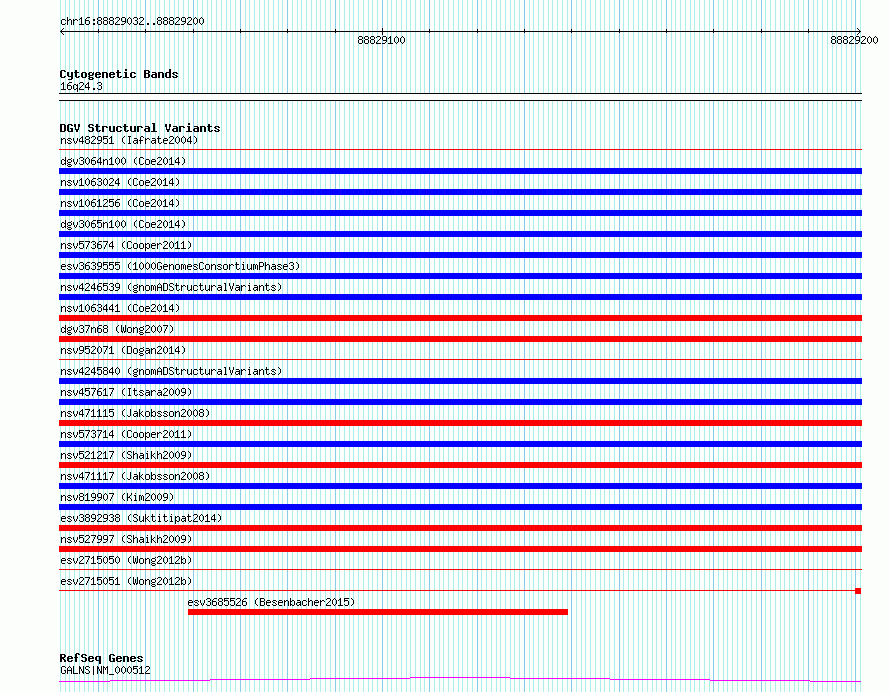The width and height of the screenshot is (890, 692).
Task: Click the red bar under nsv471115
Action: tap(460, 423)
